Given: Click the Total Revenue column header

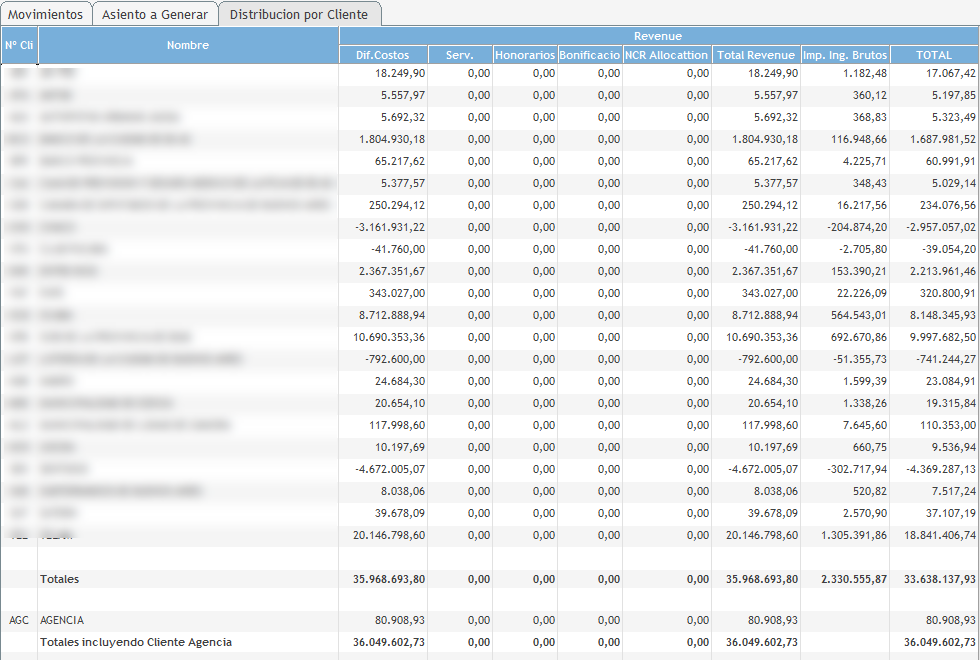Looking at the screenshot, I should point(756,55).
